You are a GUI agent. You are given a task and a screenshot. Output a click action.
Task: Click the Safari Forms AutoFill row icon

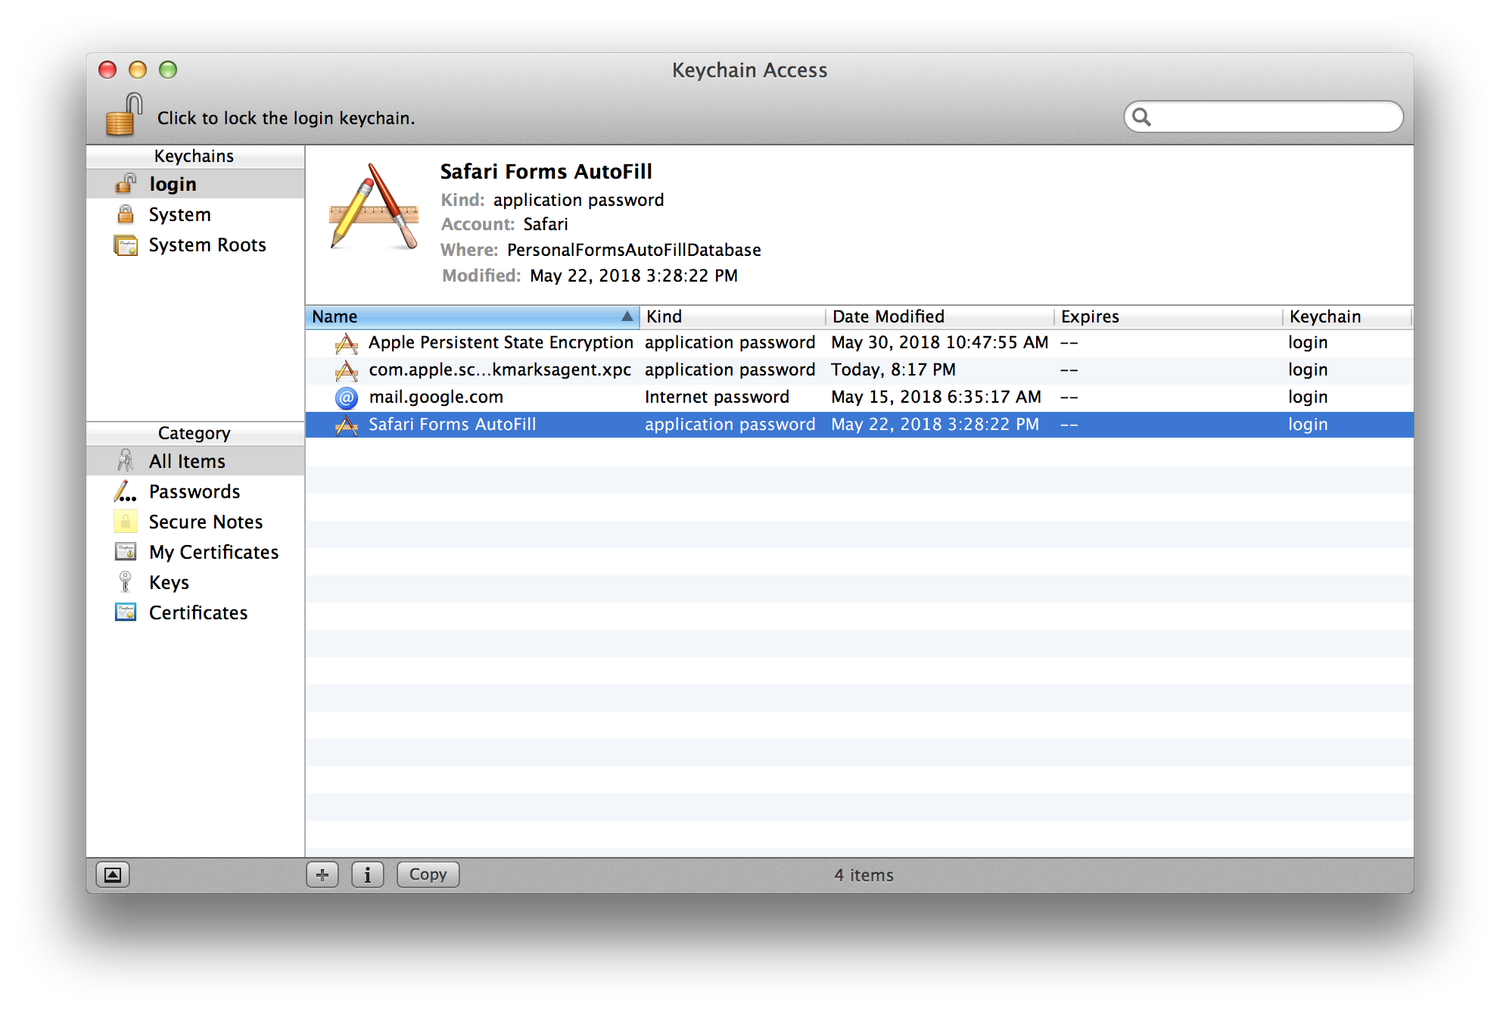[346, 425]
